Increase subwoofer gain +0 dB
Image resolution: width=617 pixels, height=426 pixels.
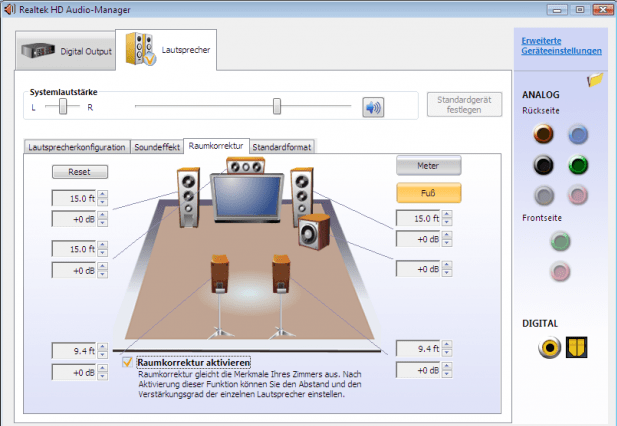coord(447,264)
